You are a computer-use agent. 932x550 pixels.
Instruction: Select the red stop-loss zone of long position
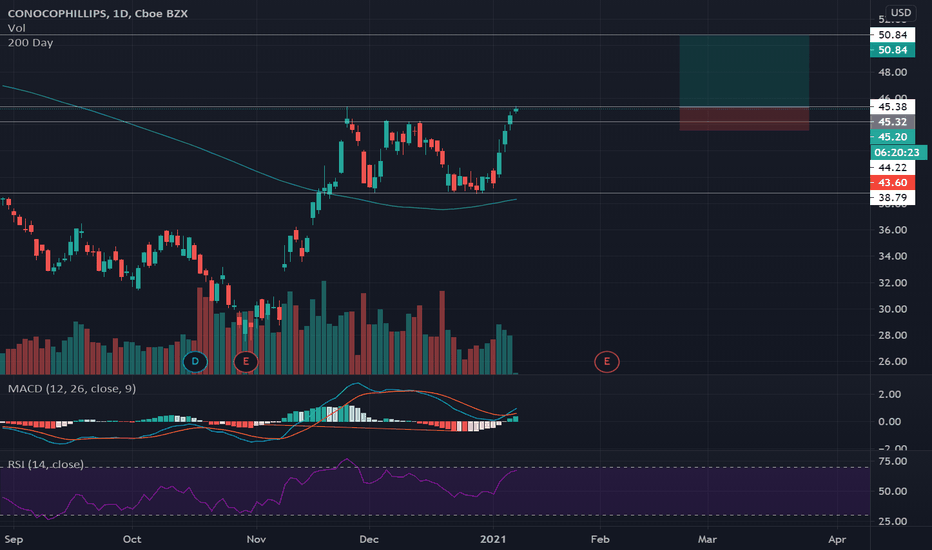[x=744, y=119]
